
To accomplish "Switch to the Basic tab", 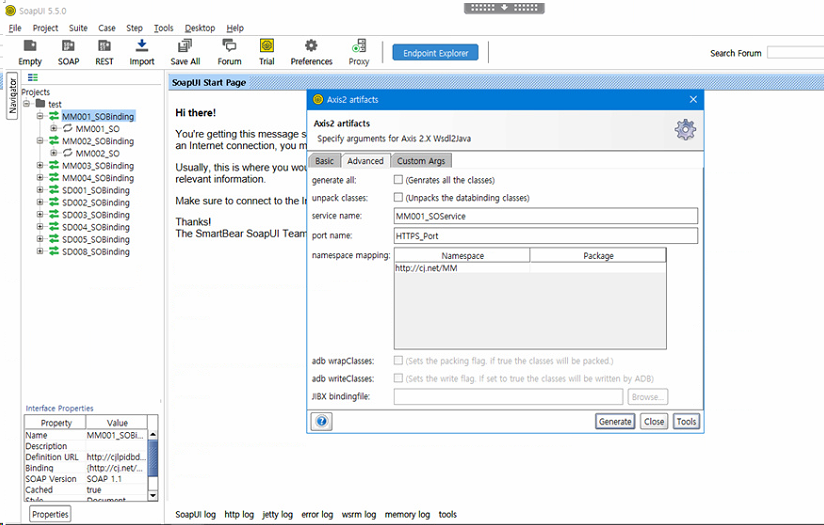I will coord(324,161).
